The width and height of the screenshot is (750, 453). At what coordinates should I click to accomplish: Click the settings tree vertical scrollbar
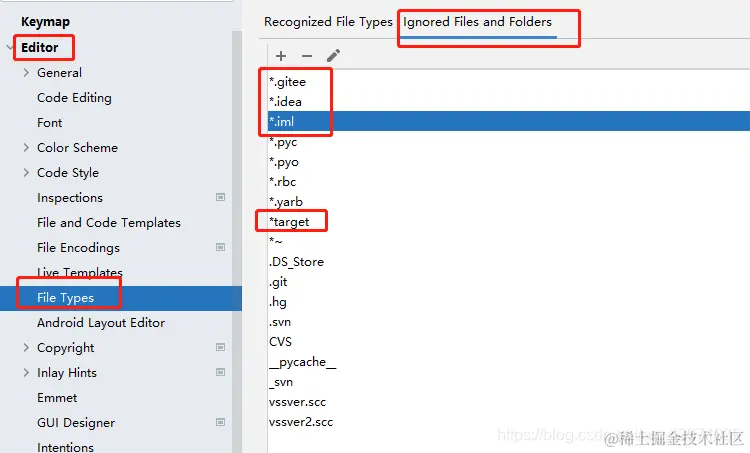tap(237, 242)
